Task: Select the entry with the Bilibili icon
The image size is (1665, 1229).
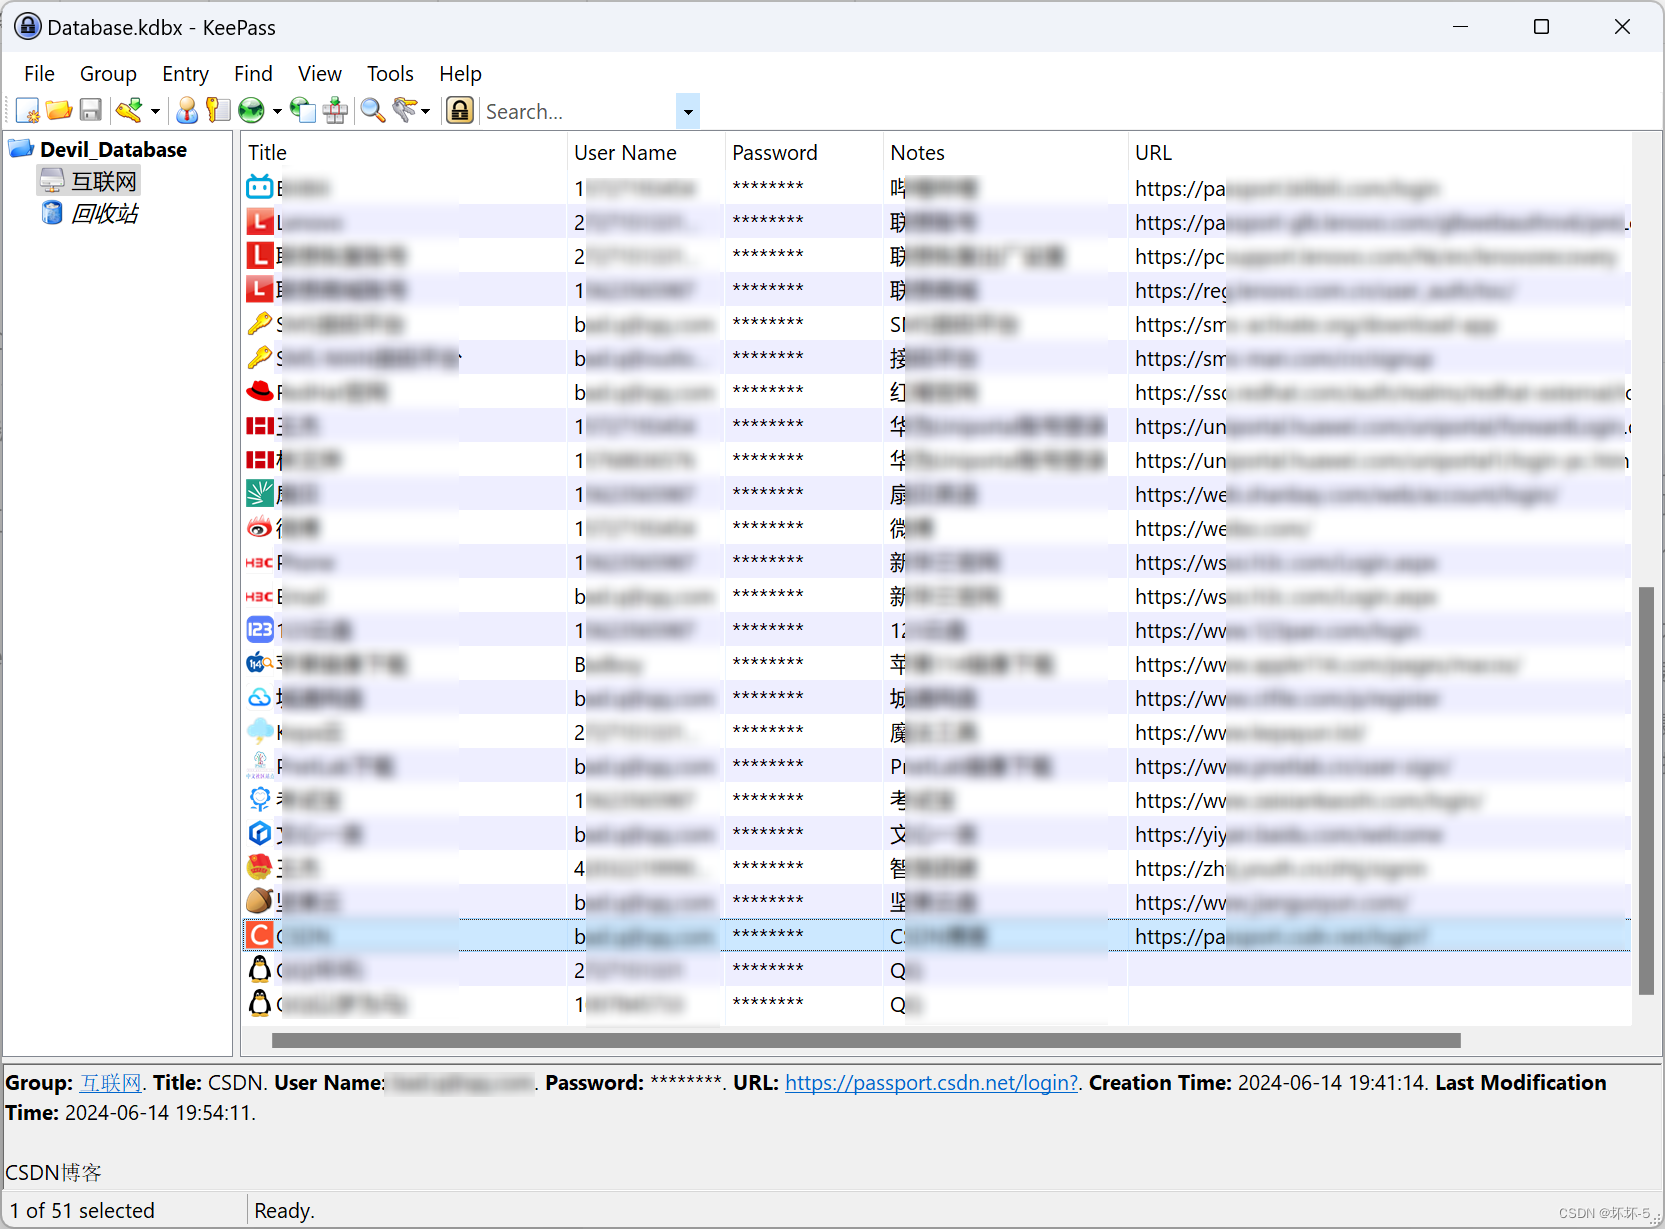Action: [x=260, y=187]
